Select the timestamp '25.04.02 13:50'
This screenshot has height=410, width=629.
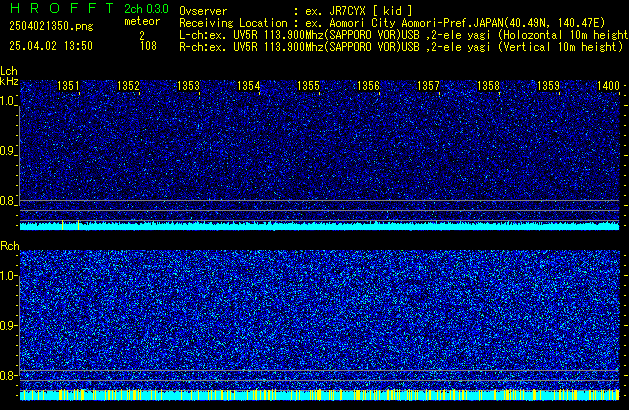click(x=51, y=46)
